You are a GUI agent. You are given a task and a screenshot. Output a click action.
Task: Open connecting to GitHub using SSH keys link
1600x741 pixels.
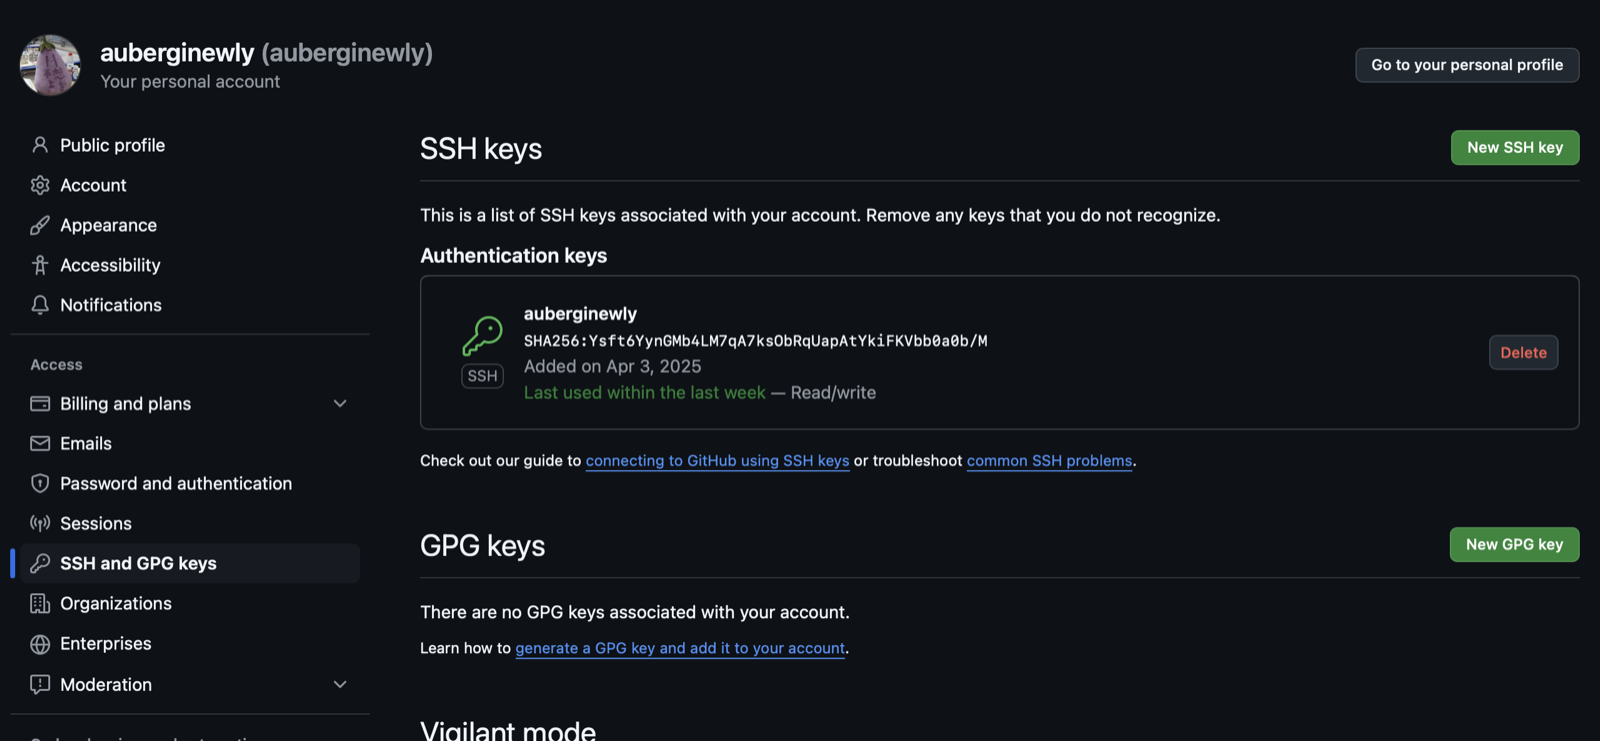pyautogui.click(x=717, y=461)
